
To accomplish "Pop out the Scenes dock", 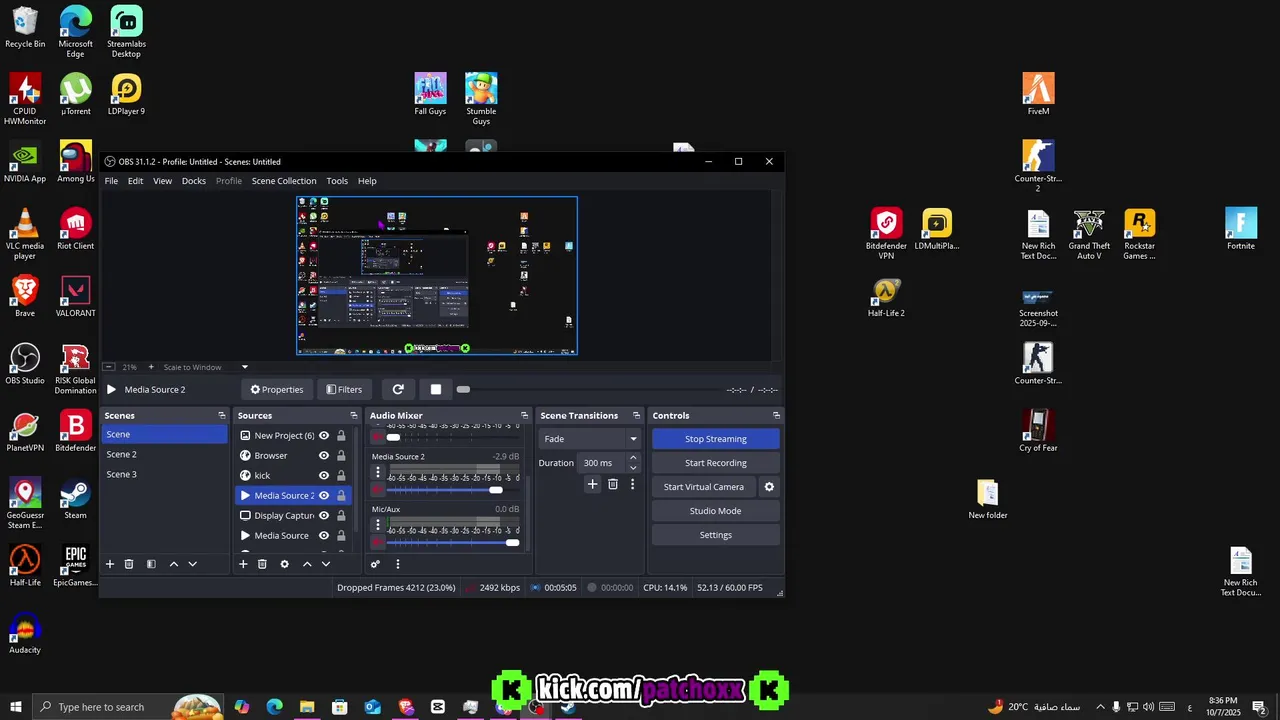I will tap(222, 415).
